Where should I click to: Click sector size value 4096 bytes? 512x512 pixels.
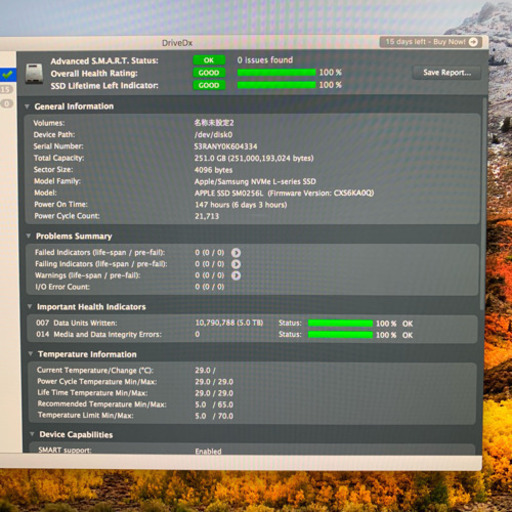(x=213, y=170)
